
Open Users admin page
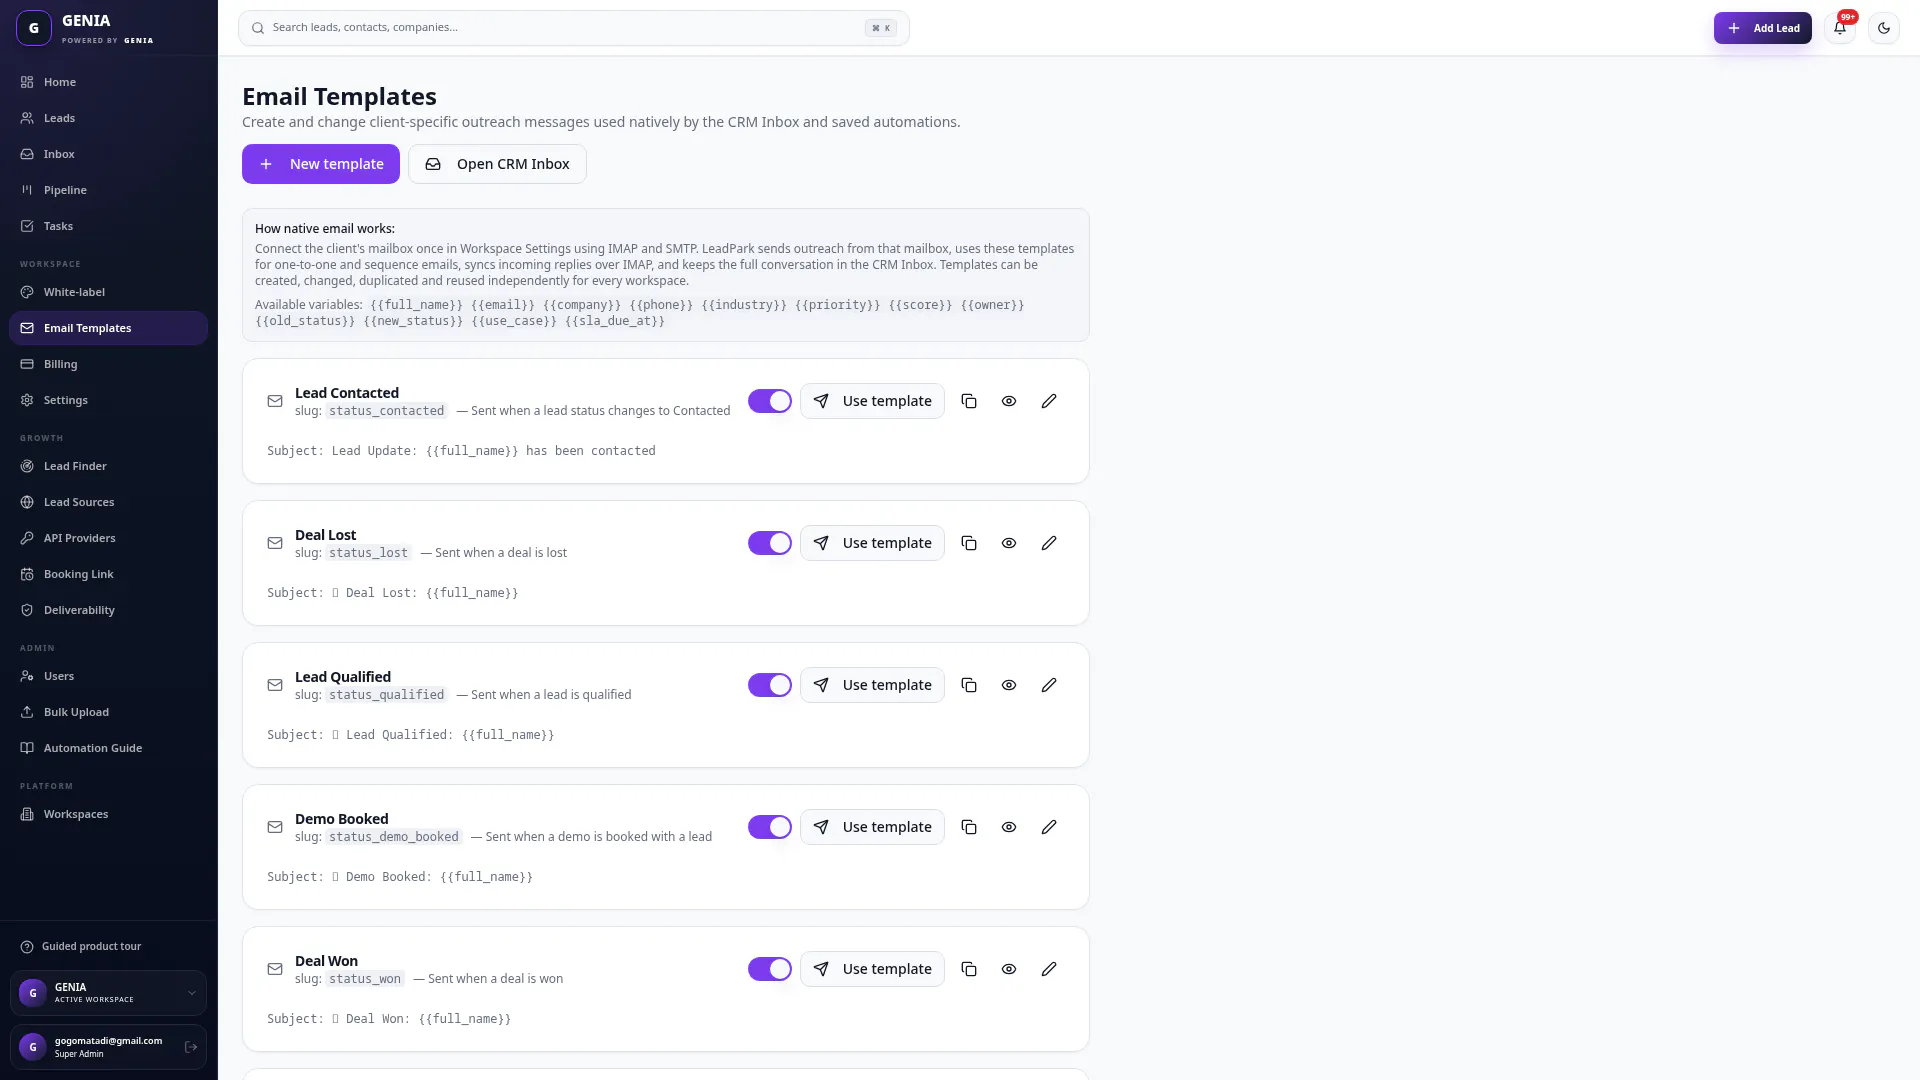108,676
